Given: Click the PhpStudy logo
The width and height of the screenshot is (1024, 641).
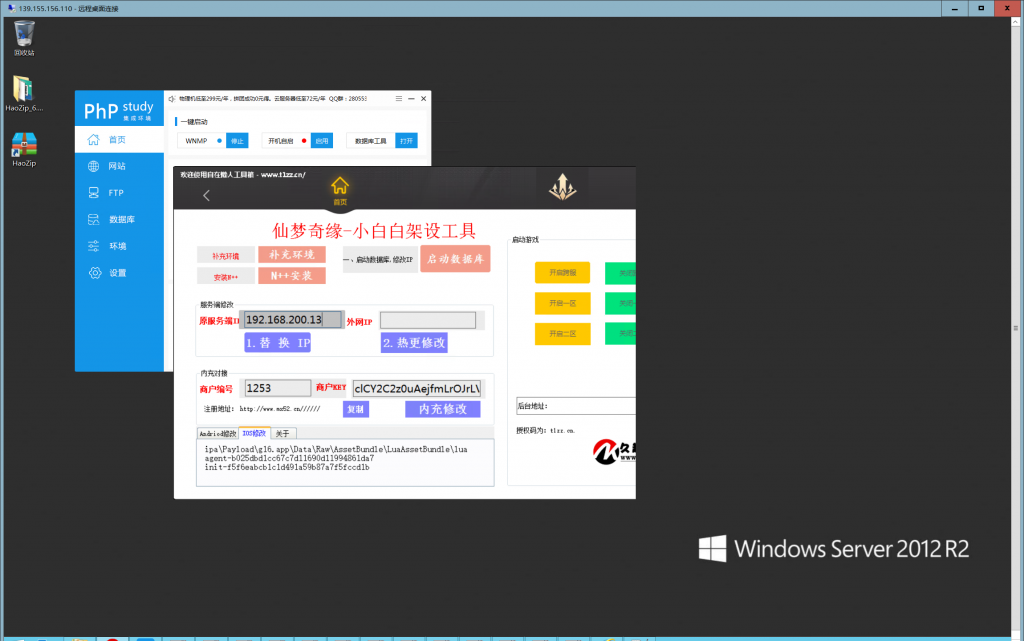Looking at the screenshot, I should click(119, 110).
